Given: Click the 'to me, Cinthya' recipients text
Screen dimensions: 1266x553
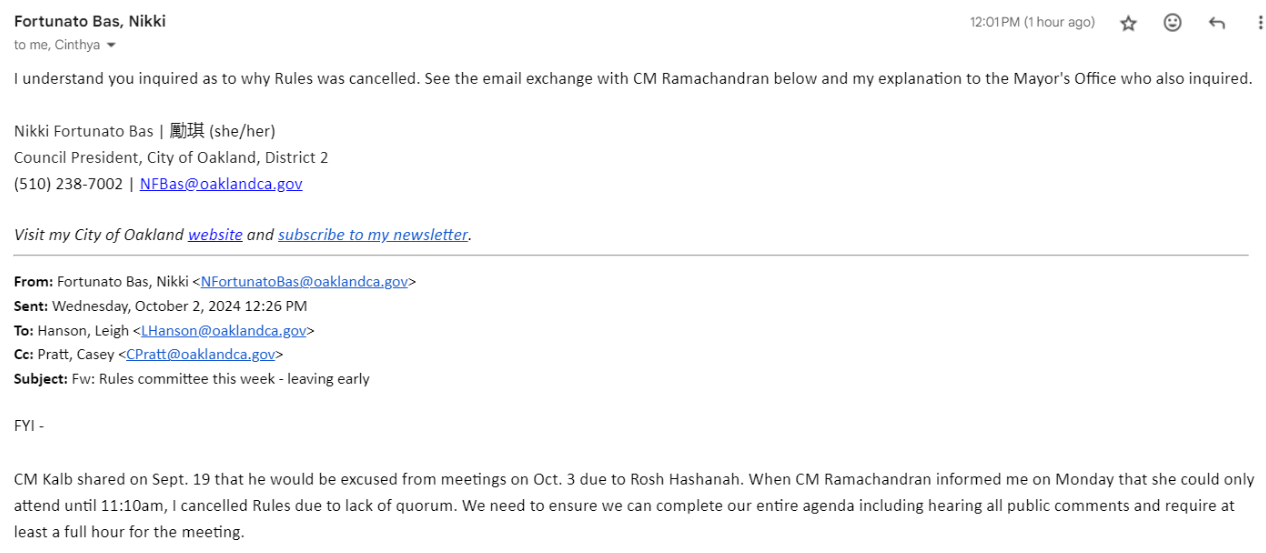Looking at the screenshot, I should 57,45.
